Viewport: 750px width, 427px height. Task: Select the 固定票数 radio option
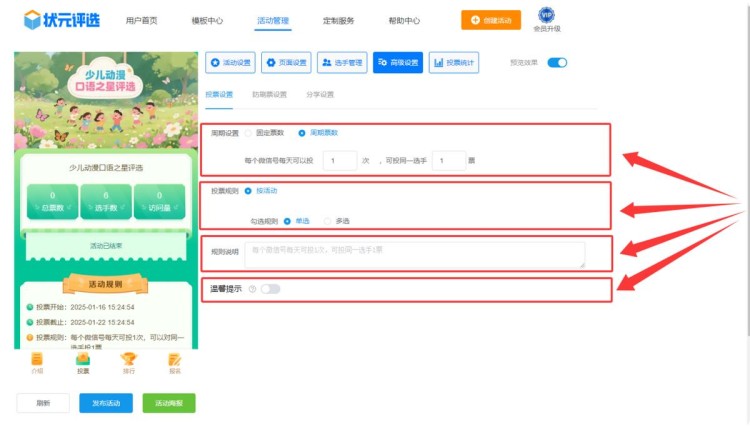coord(249,132)
